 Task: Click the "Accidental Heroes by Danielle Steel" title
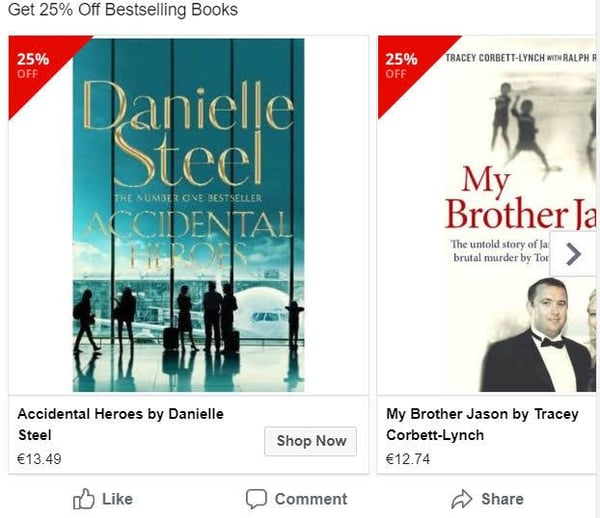(120, 424)
